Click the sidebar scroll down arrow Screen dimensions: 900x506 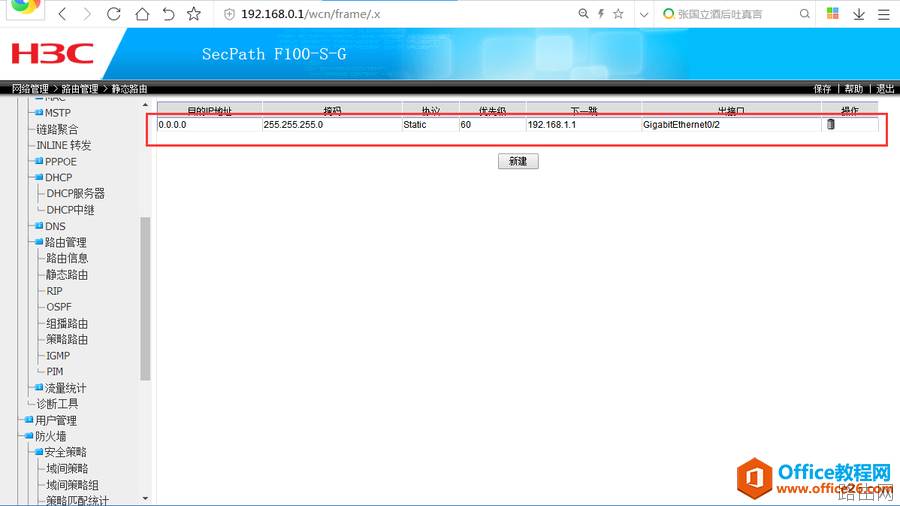[145, 499]
